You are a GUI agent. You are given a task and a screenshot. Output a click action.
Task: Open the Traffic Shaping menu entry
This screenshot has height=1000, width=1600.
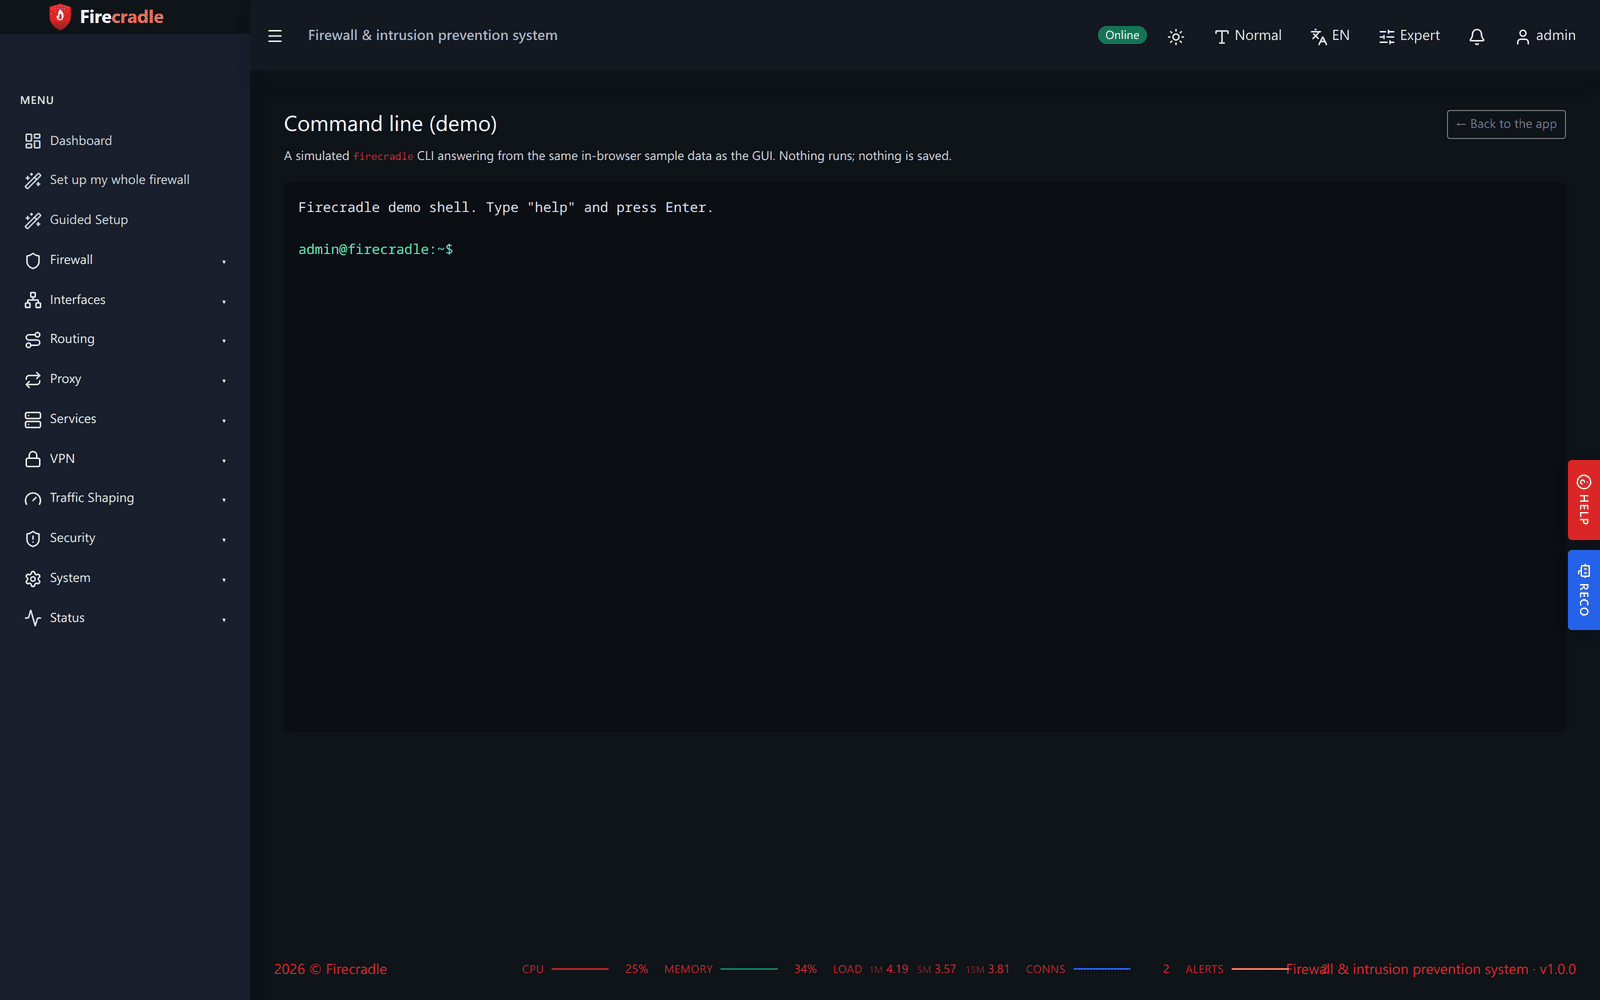click(x=125, y=498)
